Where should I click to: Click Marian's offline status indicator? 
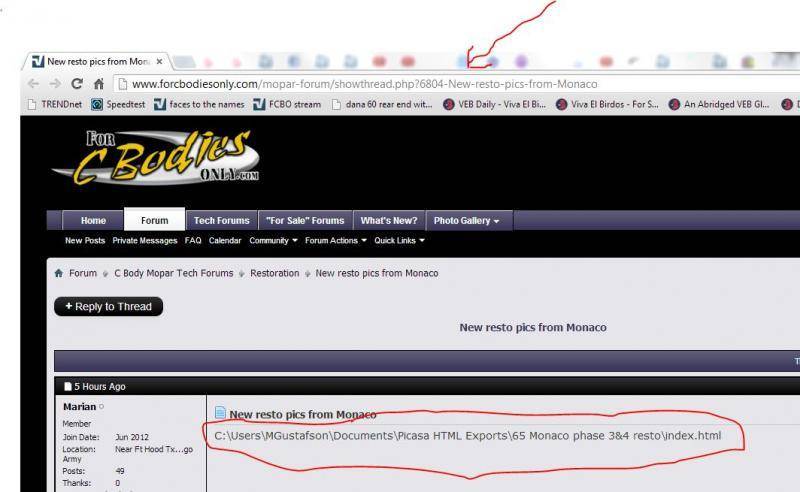102,407
